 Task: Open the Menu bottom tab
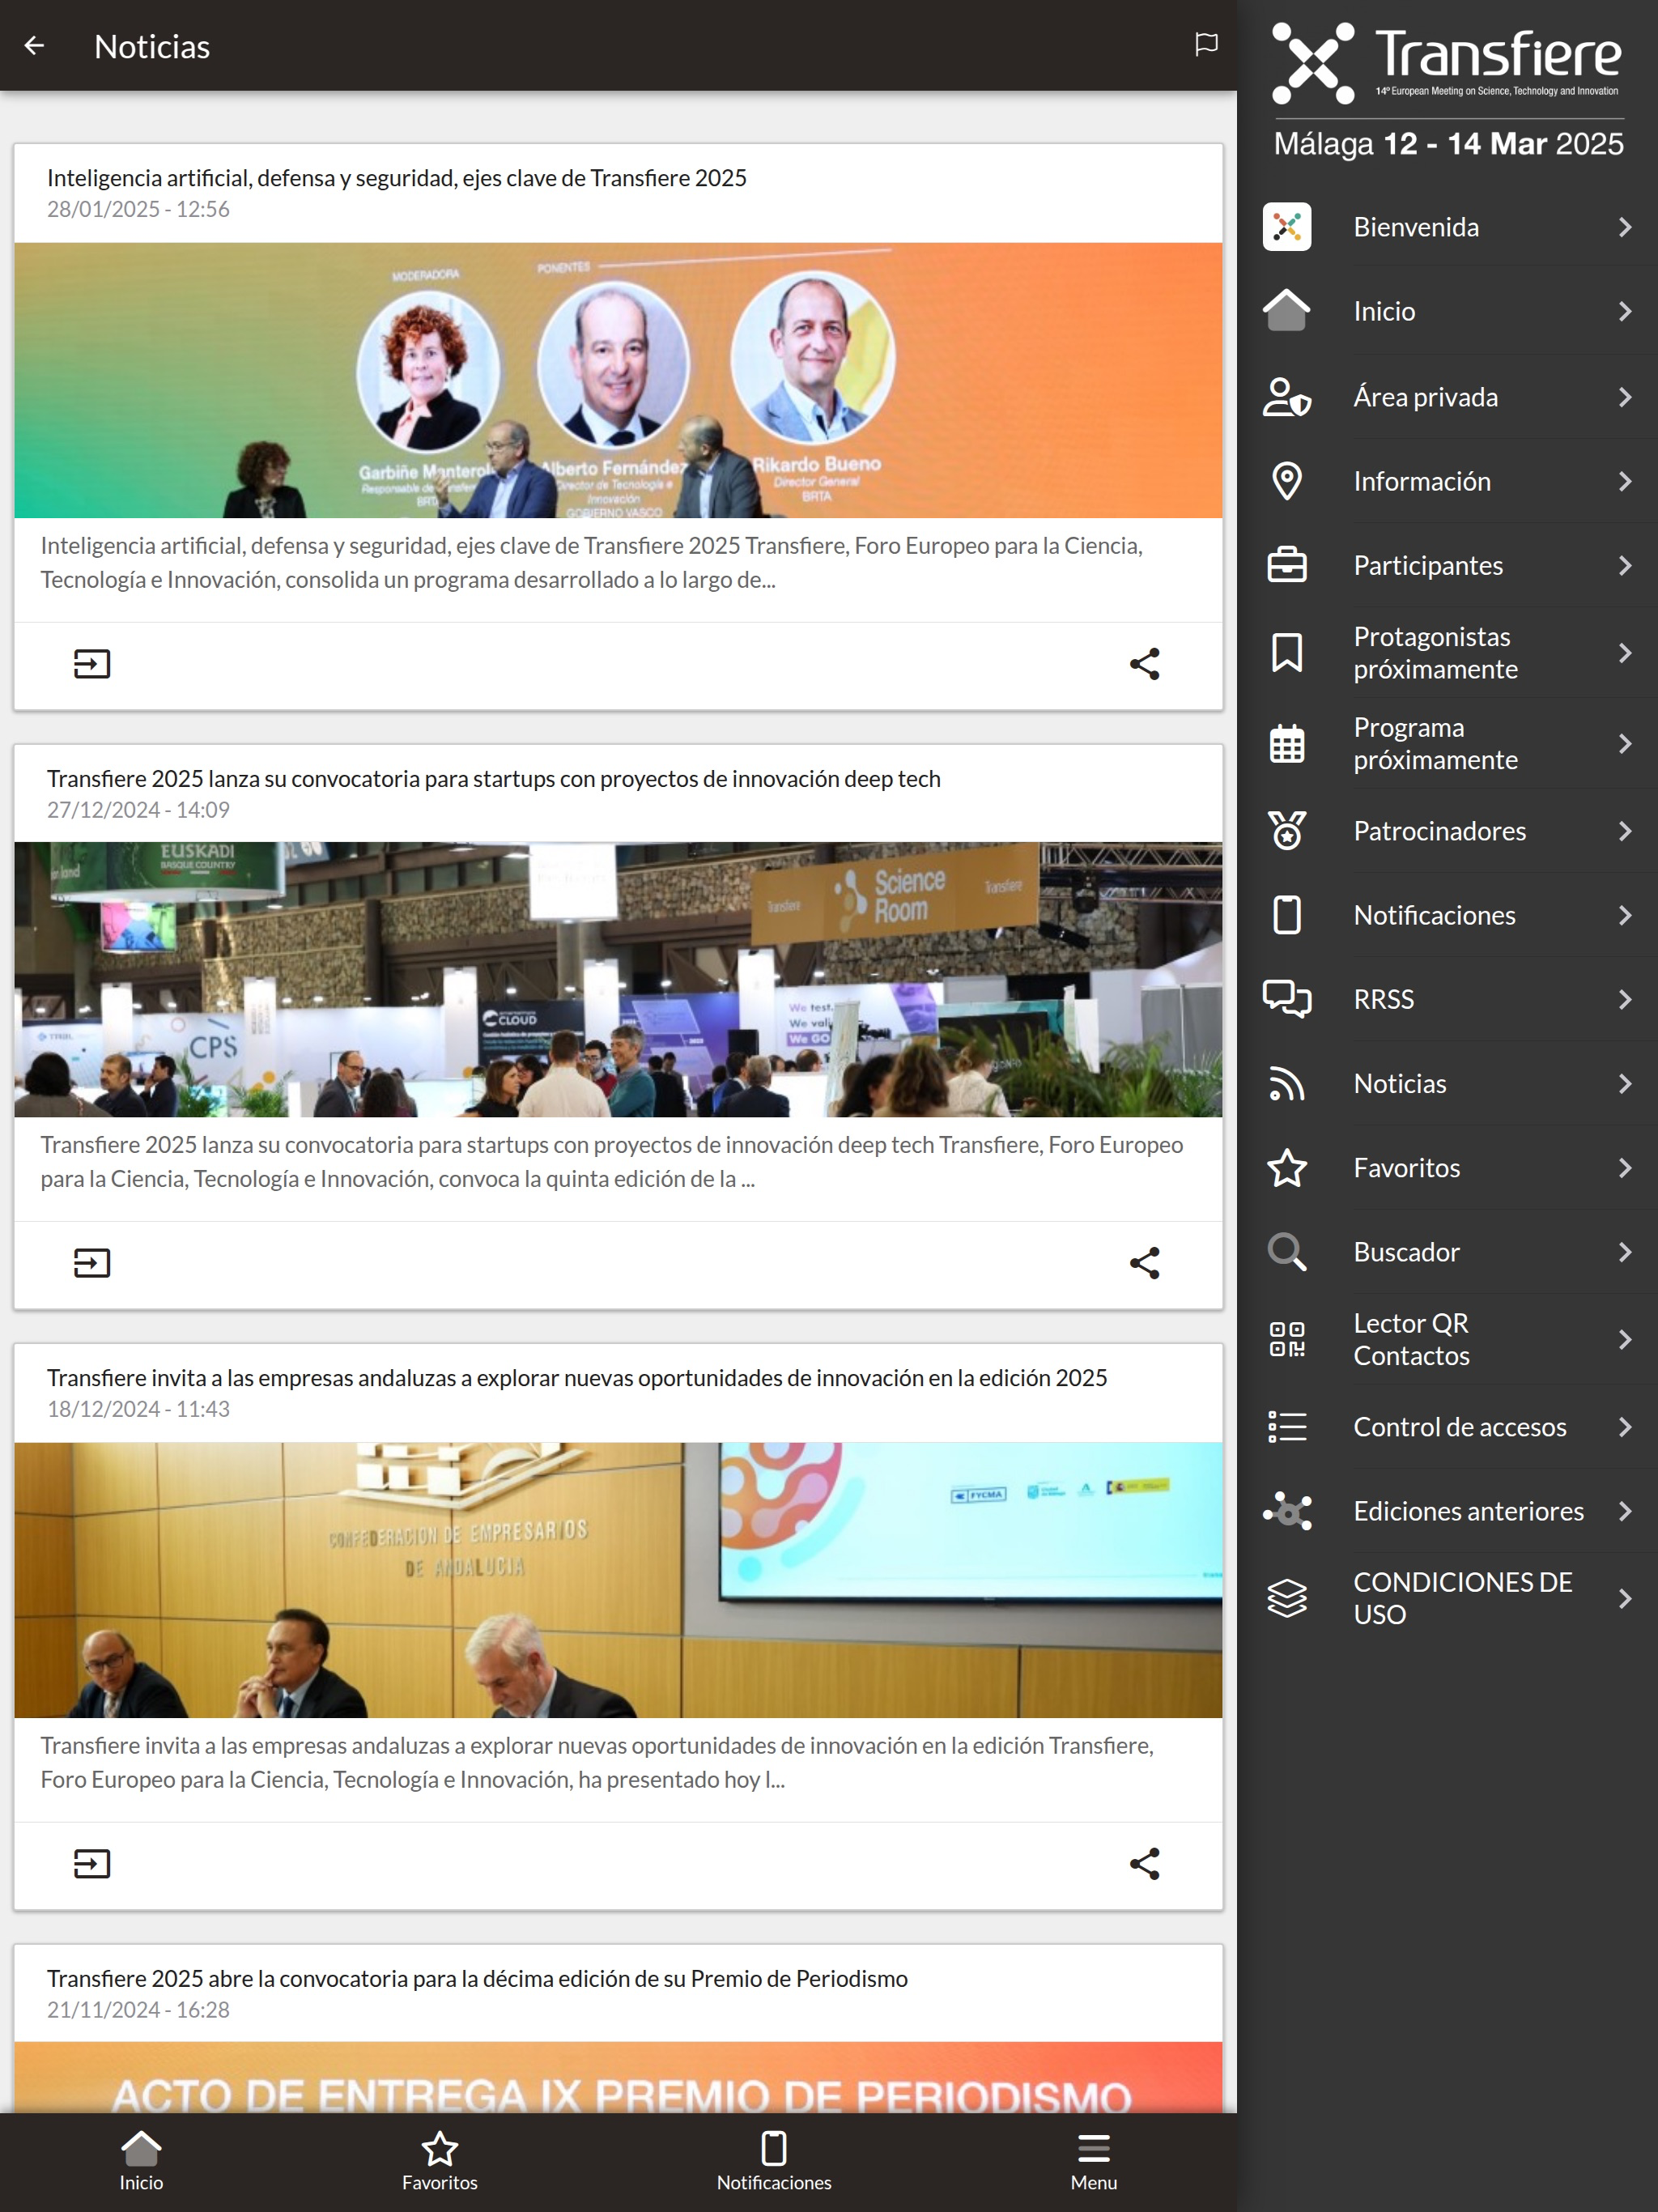pyautogui.click(x=1094, y=2162)
